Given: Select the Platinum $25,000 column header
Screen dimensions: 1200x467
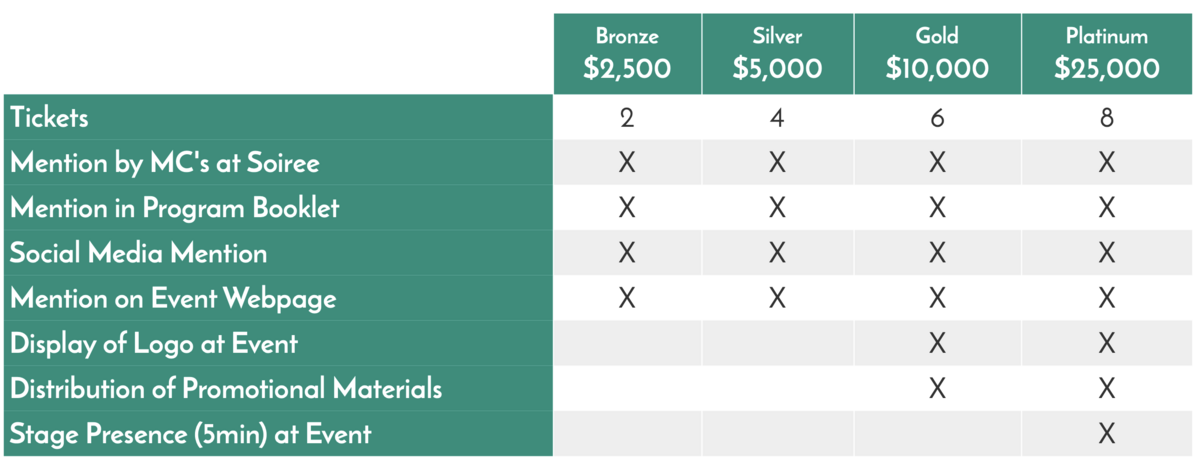Looking at the screenshot, I should [x=1106, y=54].
